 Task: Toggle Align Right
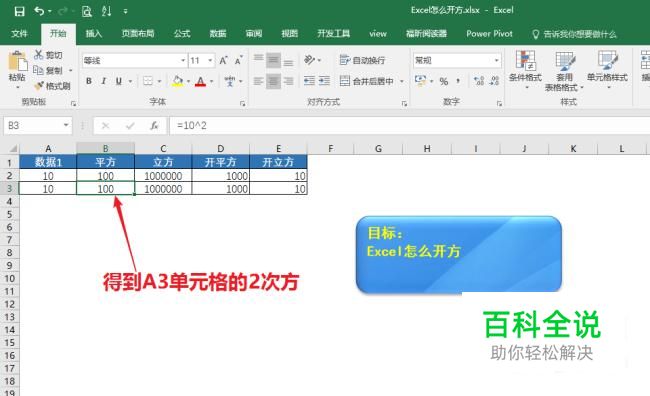288,81
